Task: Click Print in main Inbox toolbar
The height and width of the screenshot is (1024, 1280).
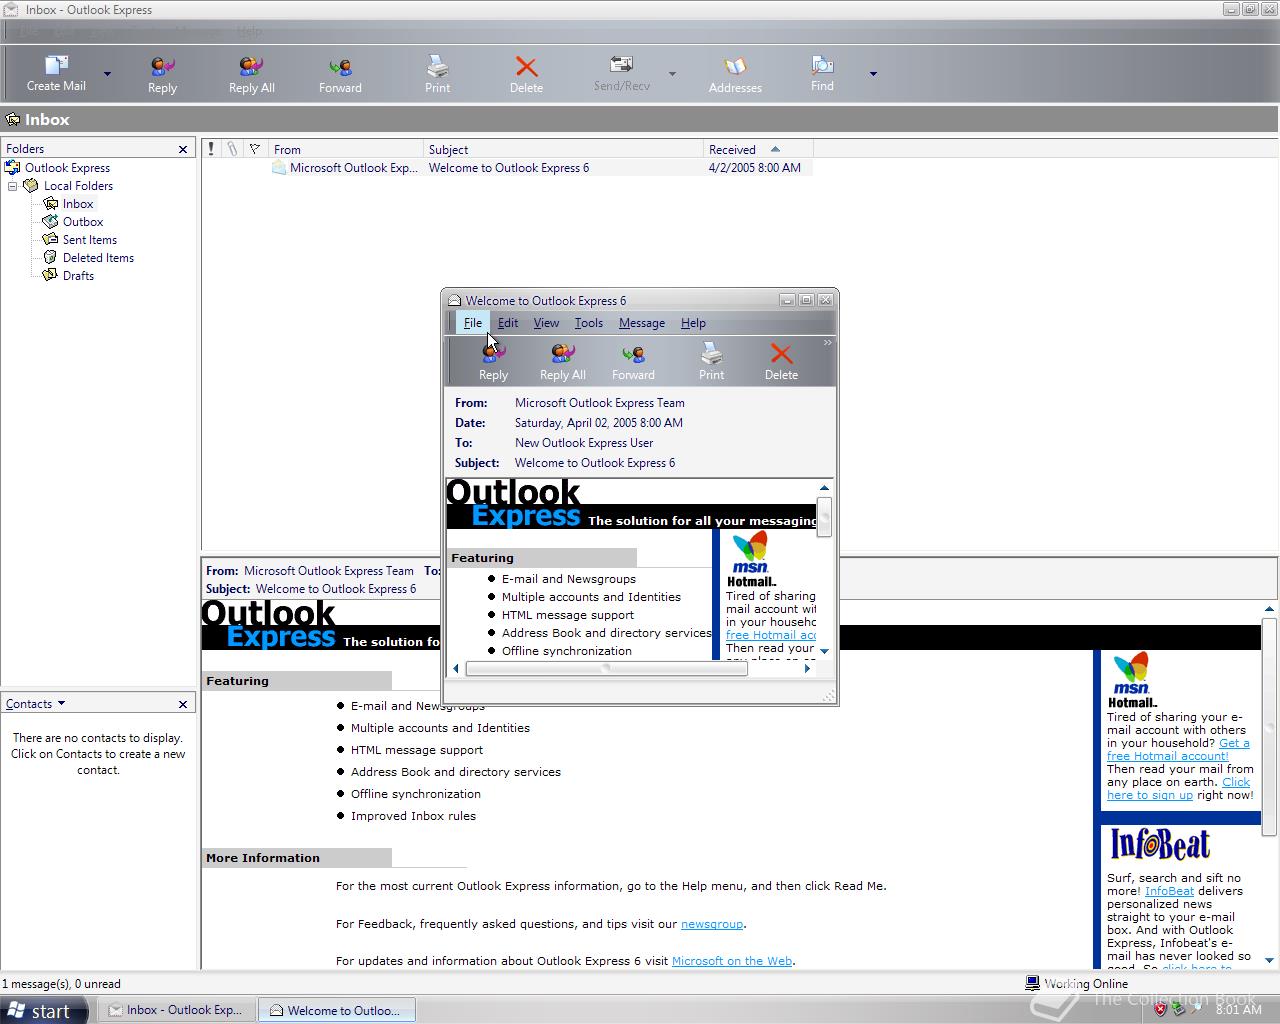Action: tap(437, 74)
